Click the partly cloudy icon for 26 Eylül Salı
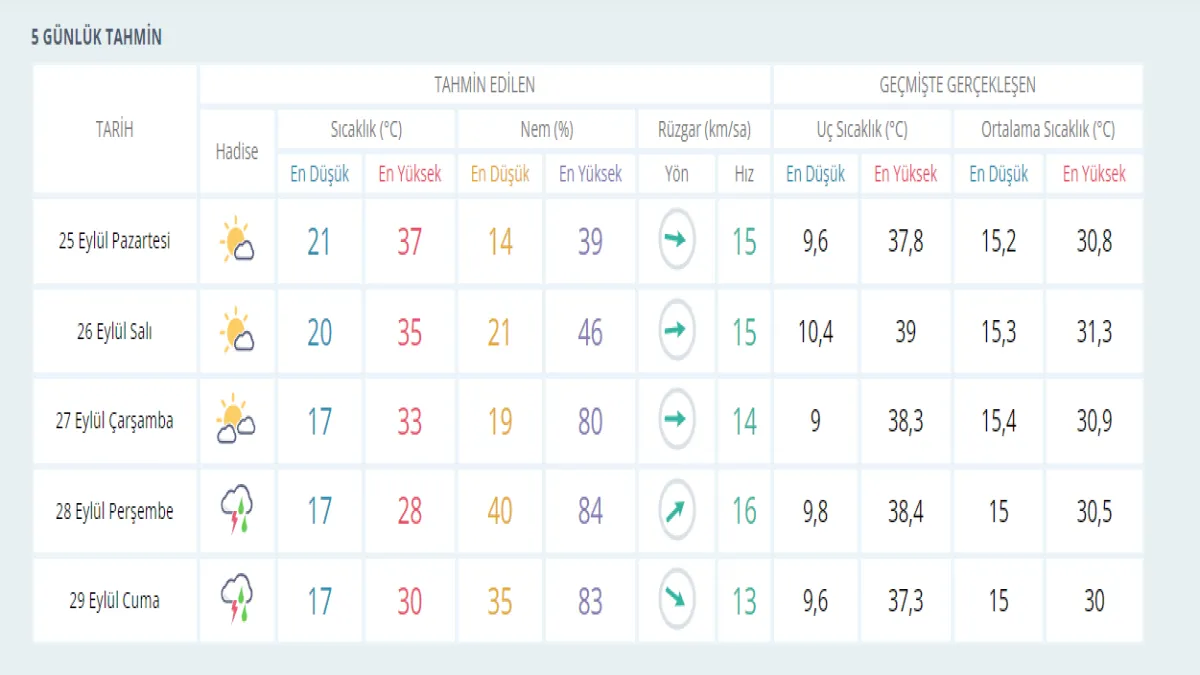The height and width of the screenshot is (675, 1200). [x=237, y=332]
